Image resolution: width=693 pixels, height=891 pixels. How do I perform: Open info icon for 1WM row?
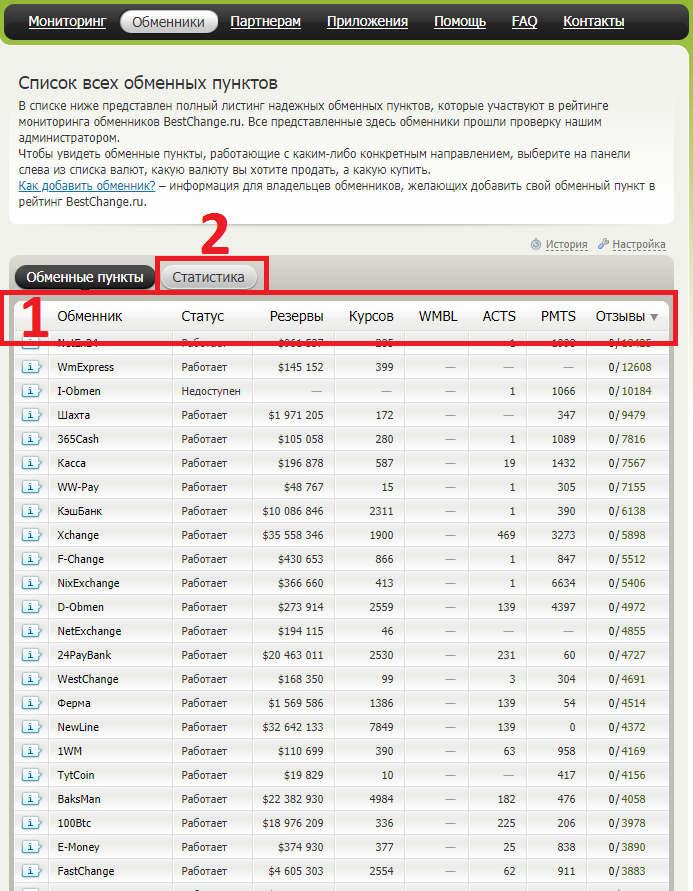point(31,751)
